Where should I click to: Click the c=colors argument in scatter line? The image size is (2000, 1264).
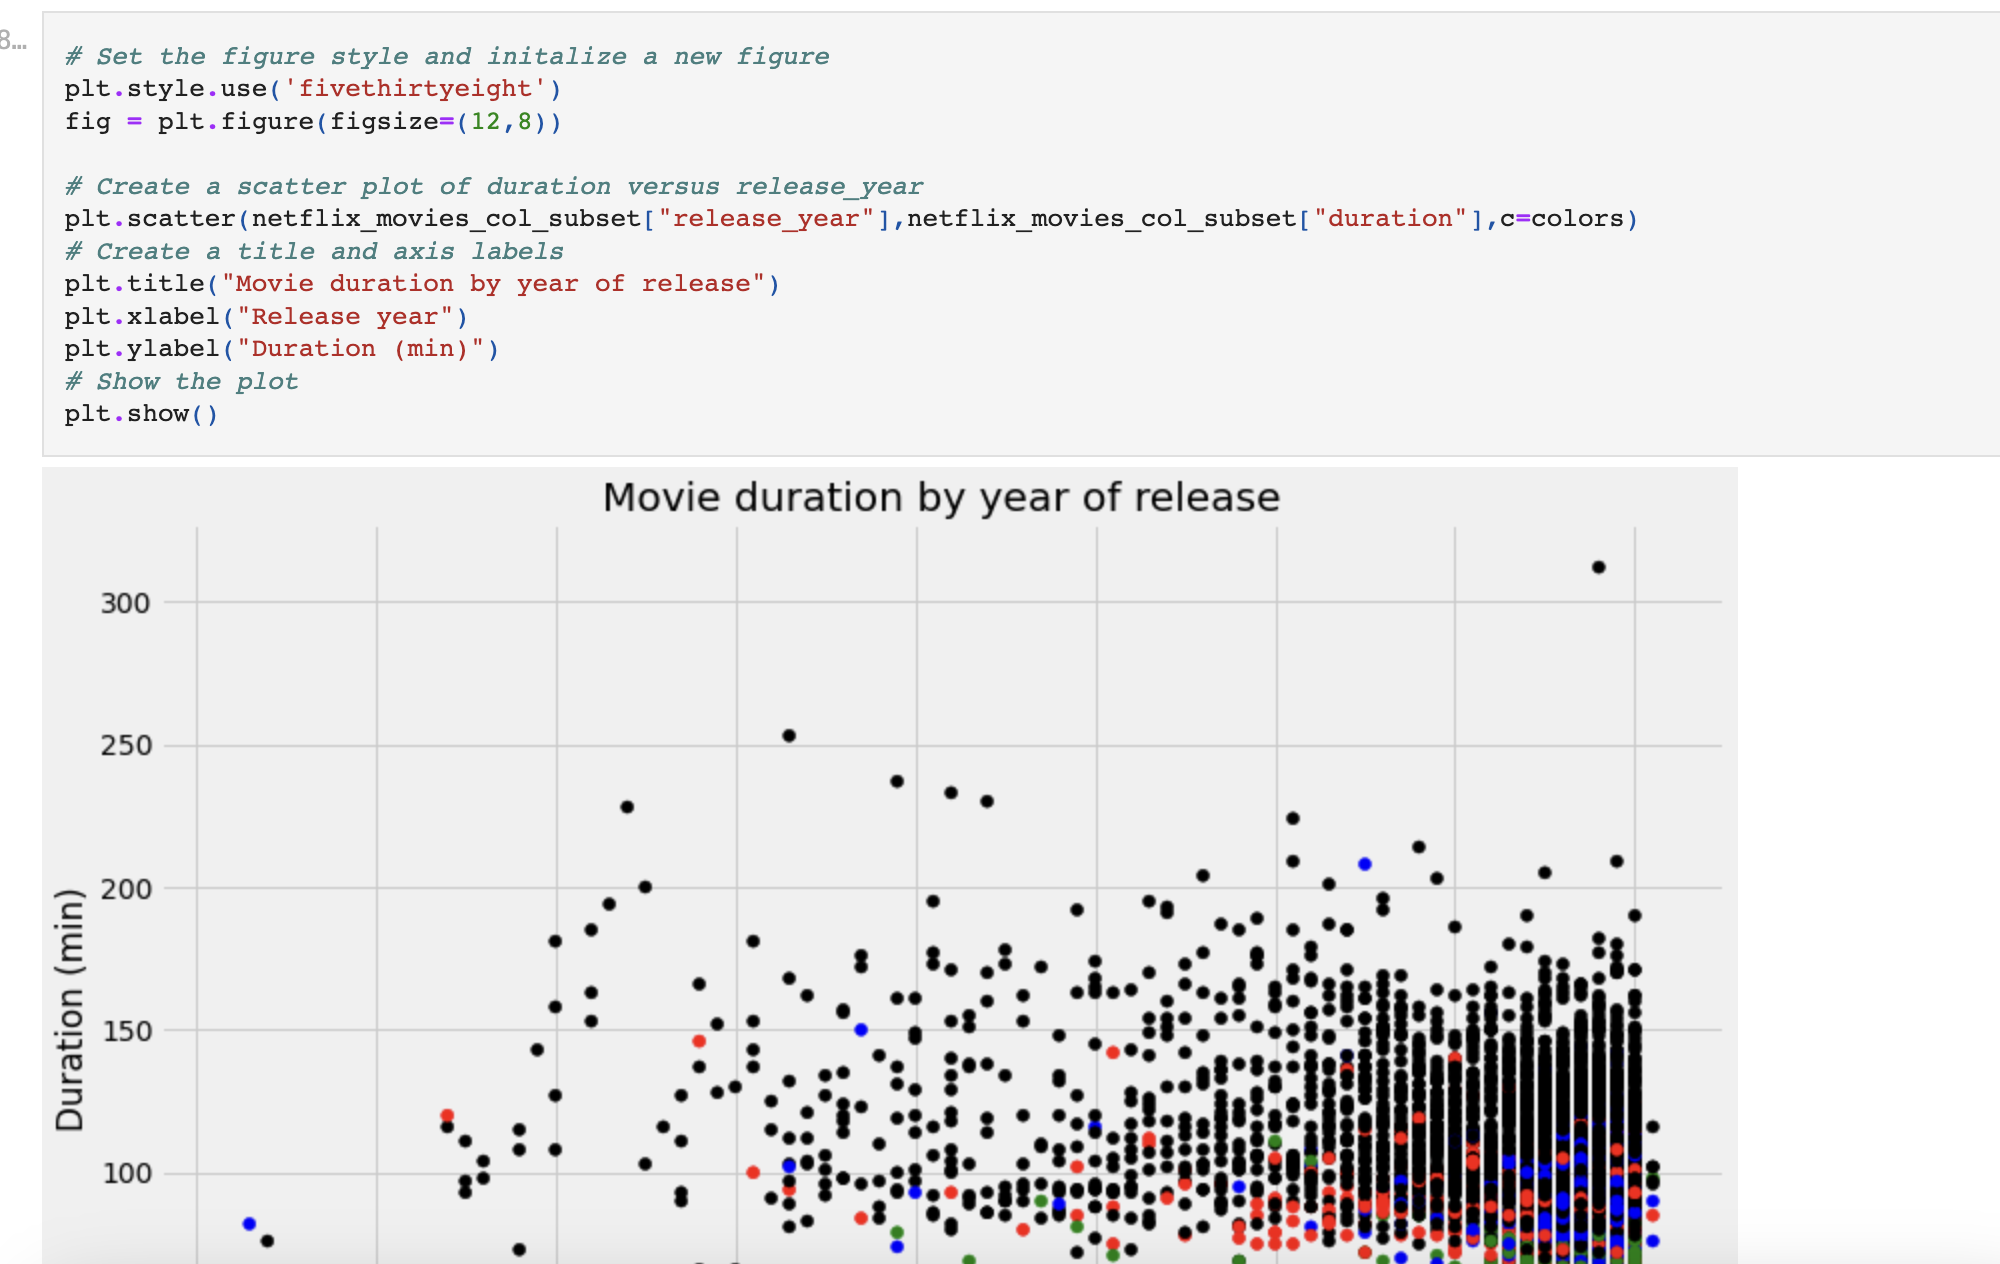coord(1560,219)
